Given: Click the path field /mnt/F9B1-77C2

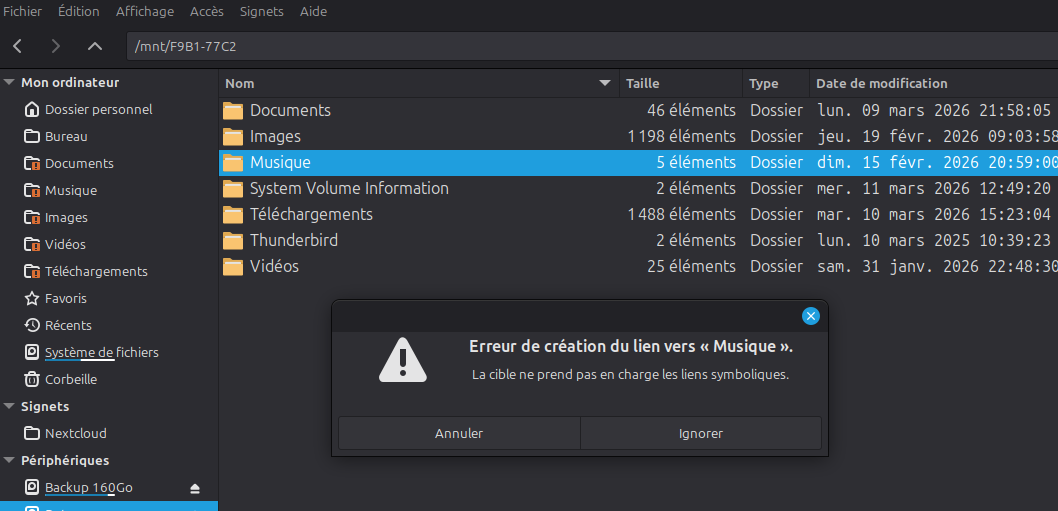Looking at the screenshot, I should coord(590,46).
